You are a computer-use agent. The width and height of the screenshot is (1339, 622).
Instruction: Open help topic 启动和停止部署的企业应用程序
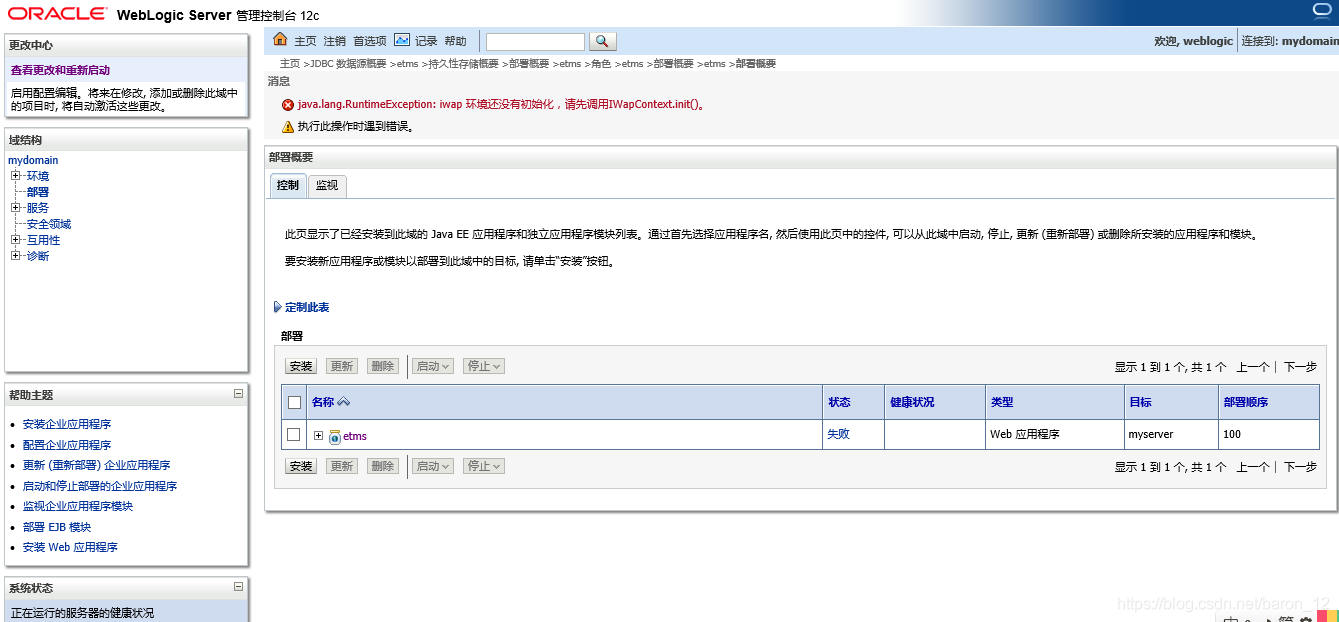point(100,486)
